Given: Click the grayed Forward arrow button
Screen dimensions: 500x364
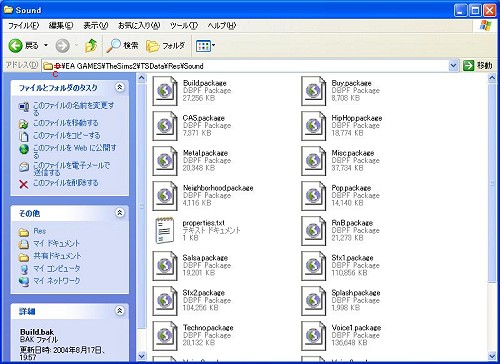Looking at the screenshot, I should [62, 46].
